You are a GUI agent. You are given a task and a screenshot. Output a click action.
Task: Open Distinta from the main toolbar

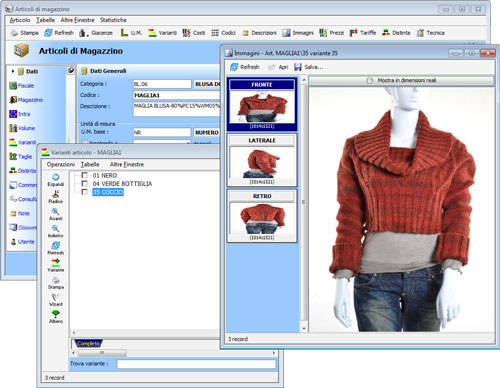tap(396, 33)
